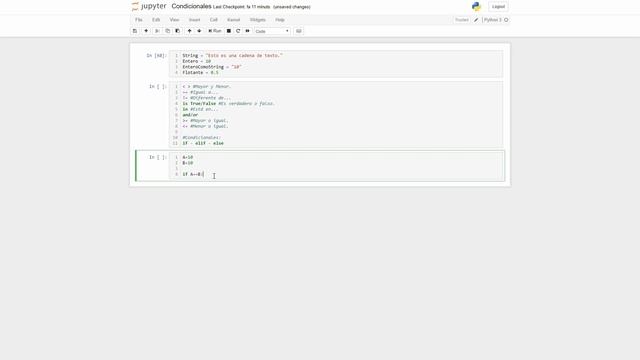This screenshot has width=640, height=360.
Task: Click the edit mode pencil icon
Action: (x=476, y=20)
